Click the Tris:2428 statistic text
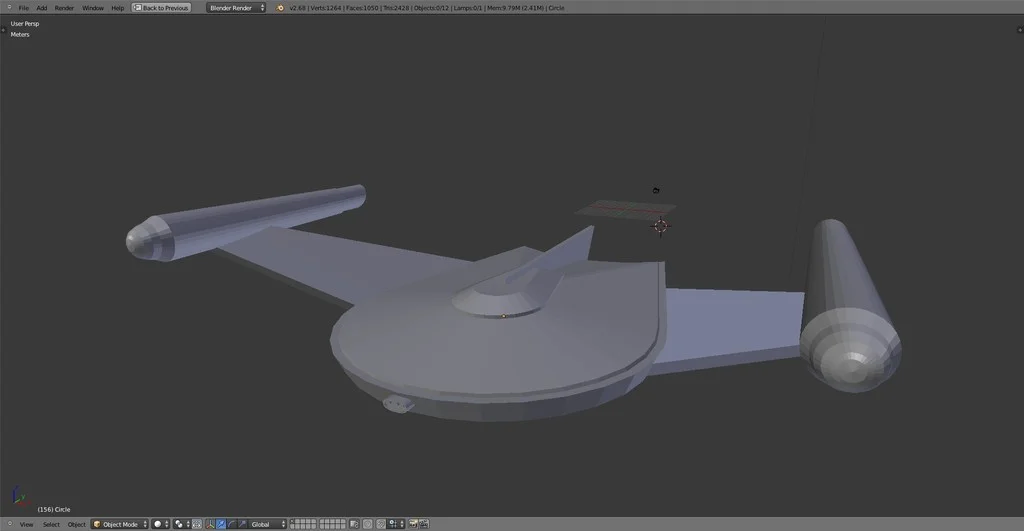1024x531 pixels. coord(396,8)
